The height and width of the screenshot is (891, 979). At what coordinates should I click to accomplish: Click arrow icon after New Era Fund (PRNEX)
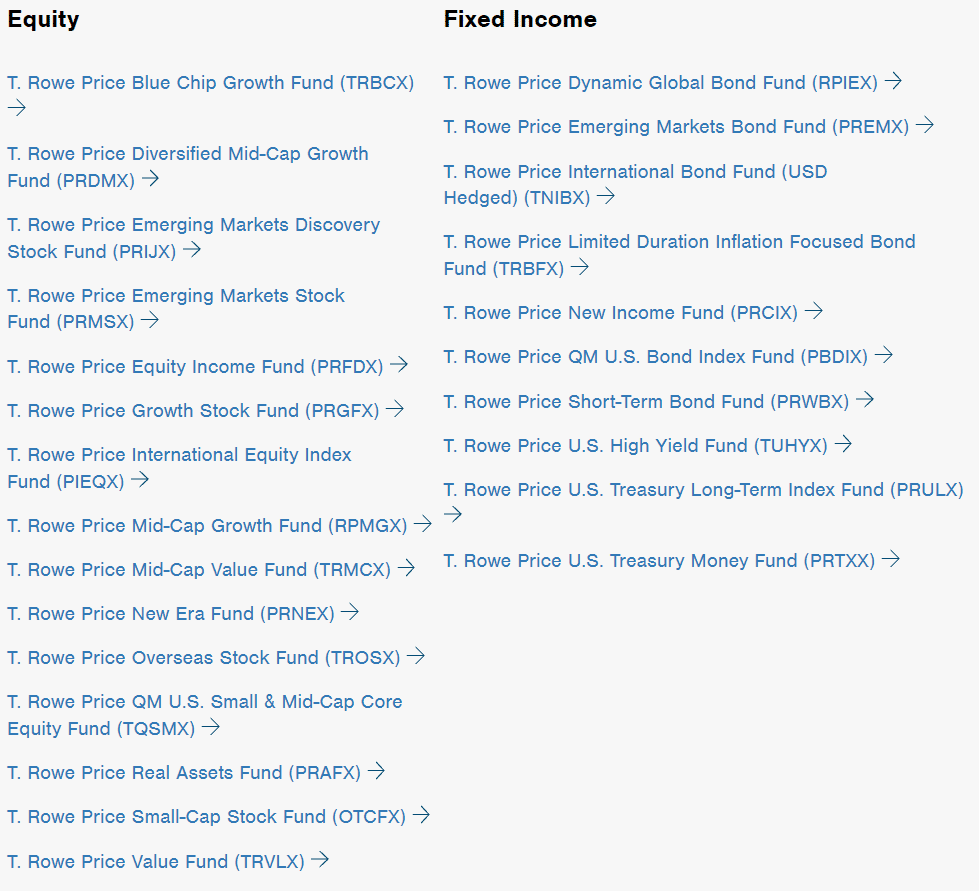coord(350,611)
